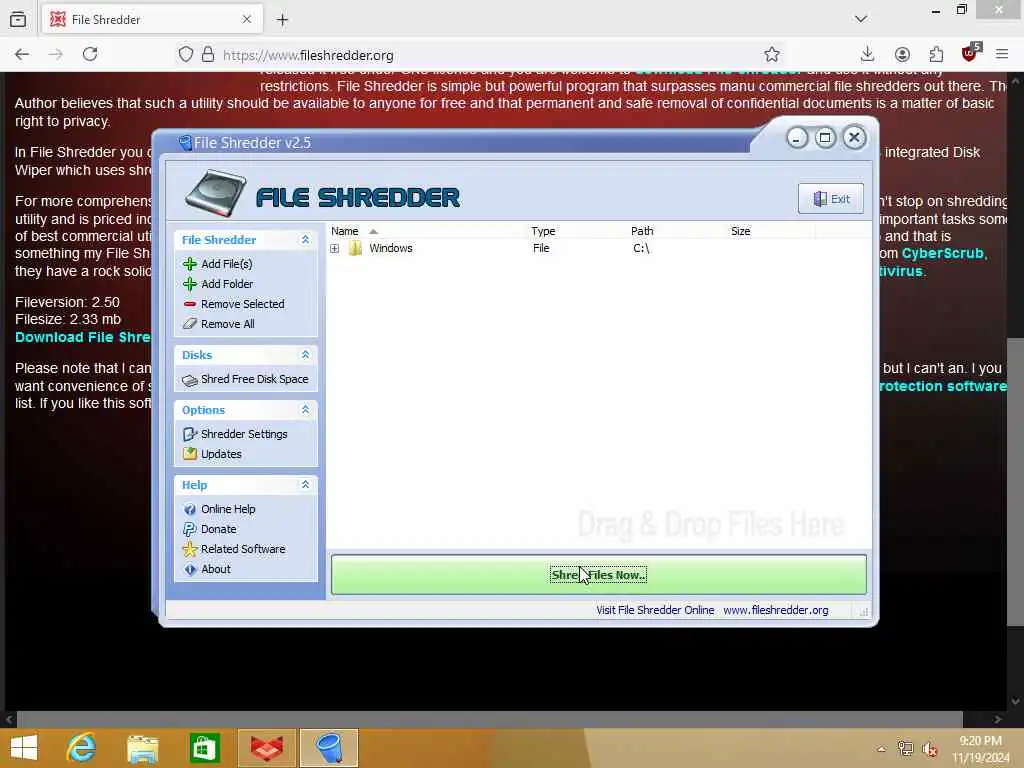Collapse the Help sidebar section
Image resolution: width=1024 pixels, height=768 pixels.
pos(305,485)
